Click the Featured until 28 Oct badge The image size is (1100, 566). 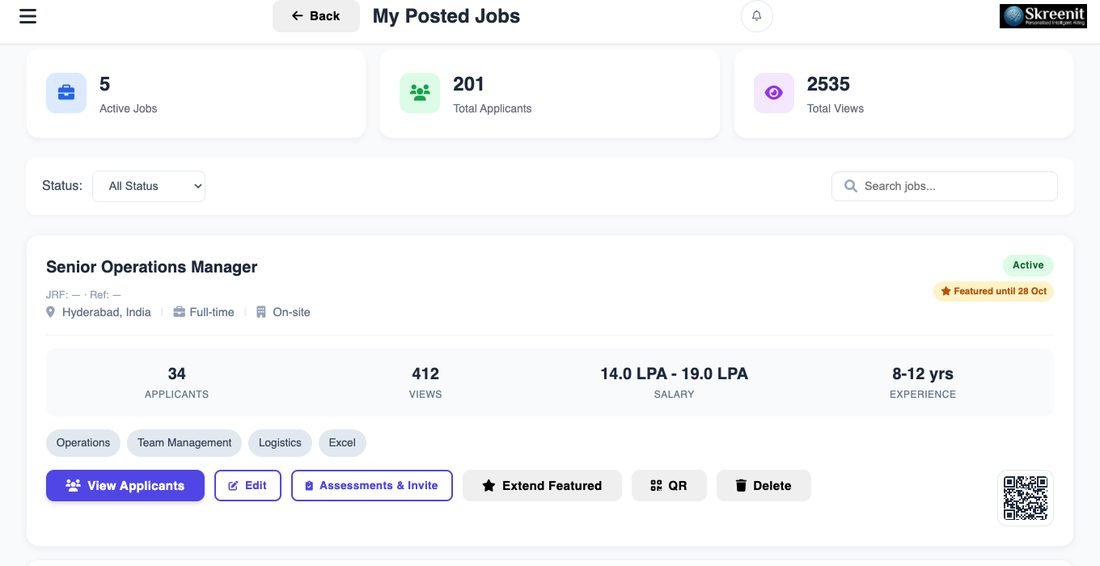tap(993, 291)
